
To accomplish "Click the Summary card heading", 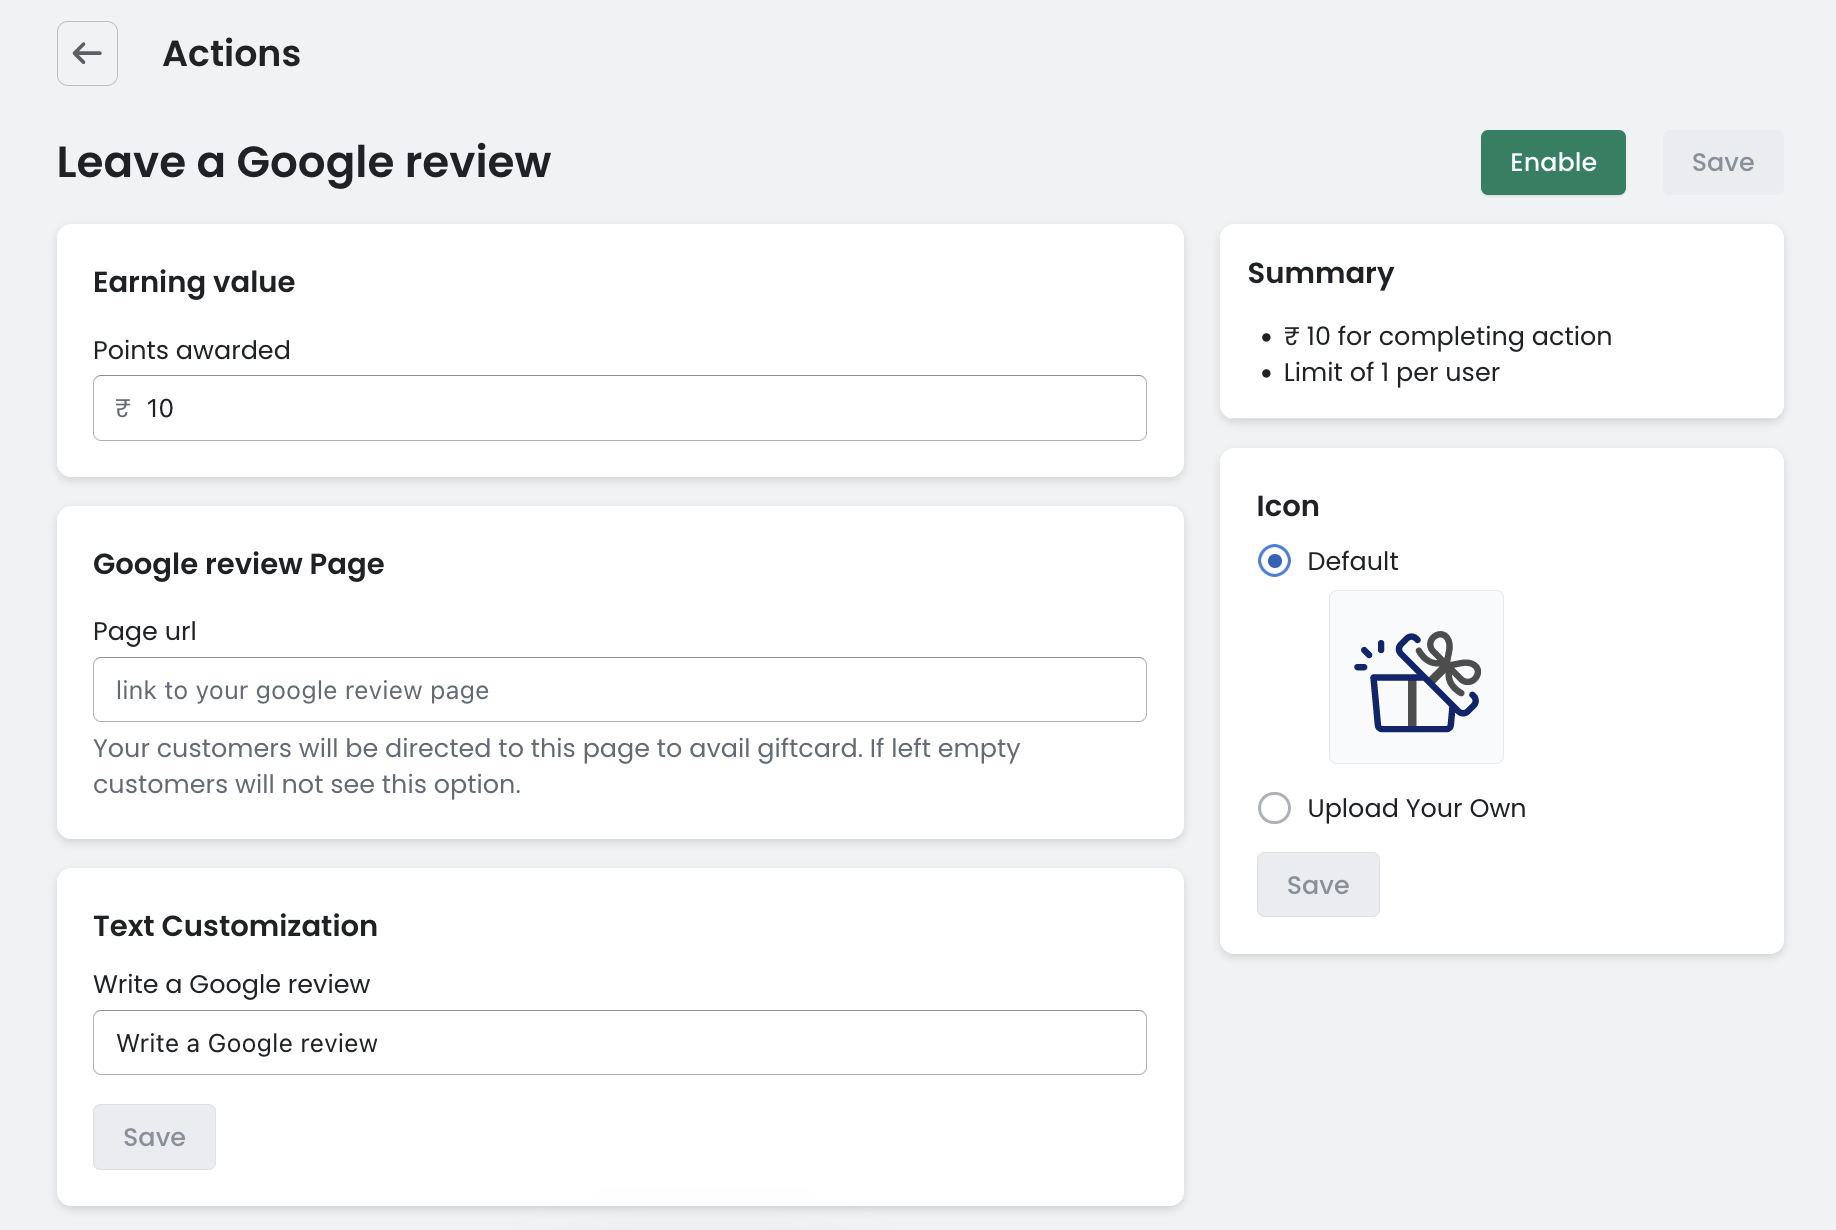I will coord(1320,273).
